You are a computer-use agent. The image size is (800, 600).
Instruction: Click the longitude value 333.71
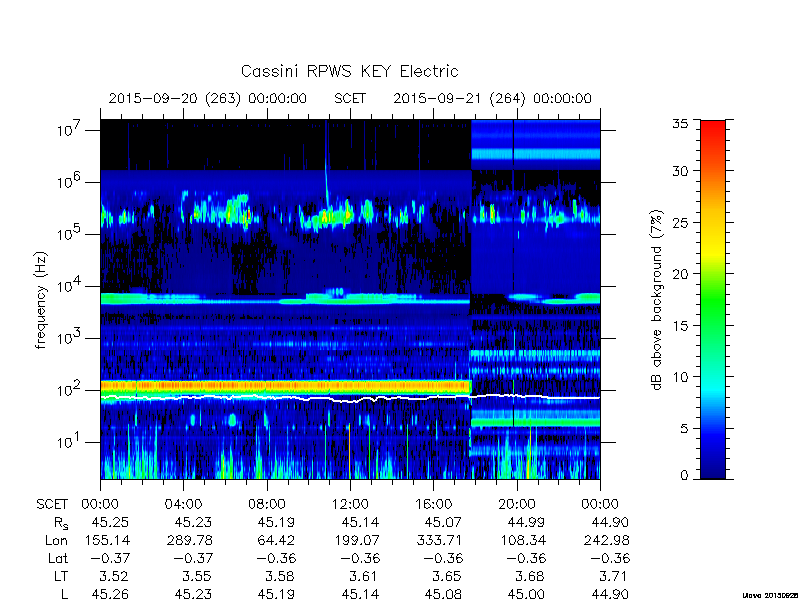(438, 540)
